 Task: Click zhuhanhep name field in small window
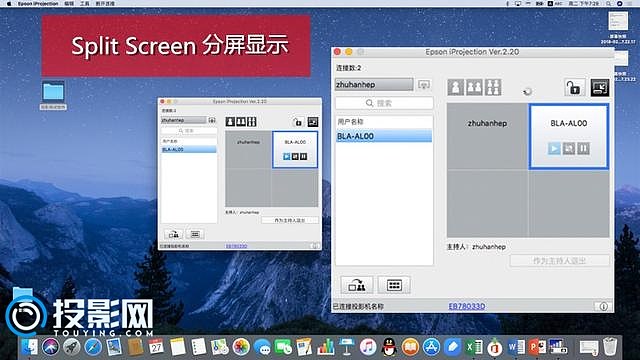pos(184,120)
